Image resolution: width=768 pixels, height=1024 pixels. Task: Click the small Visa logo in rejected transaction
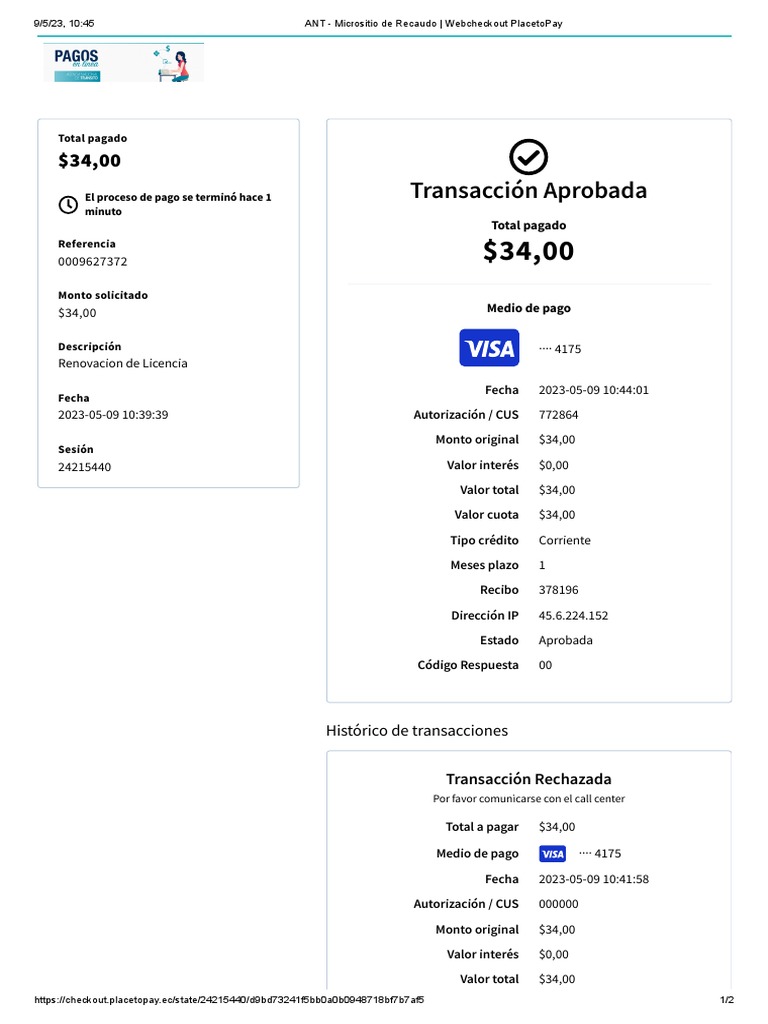tap(552, 854)
